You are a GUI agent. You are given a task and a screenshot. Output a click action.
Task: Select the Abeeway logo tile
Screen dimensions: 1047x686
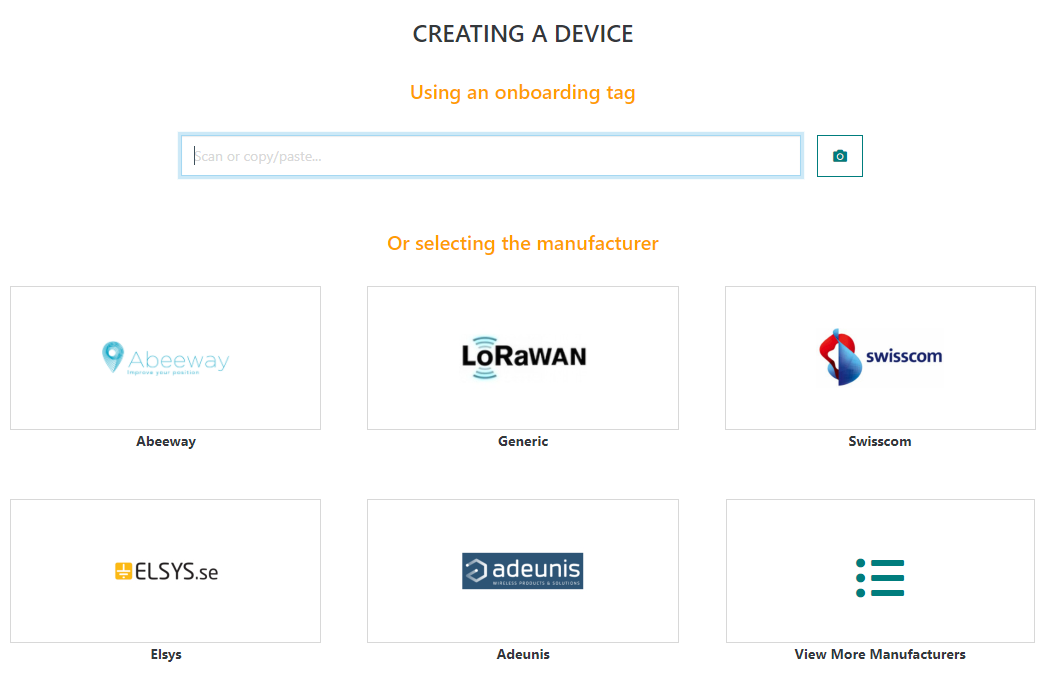(x=166, y=358)
